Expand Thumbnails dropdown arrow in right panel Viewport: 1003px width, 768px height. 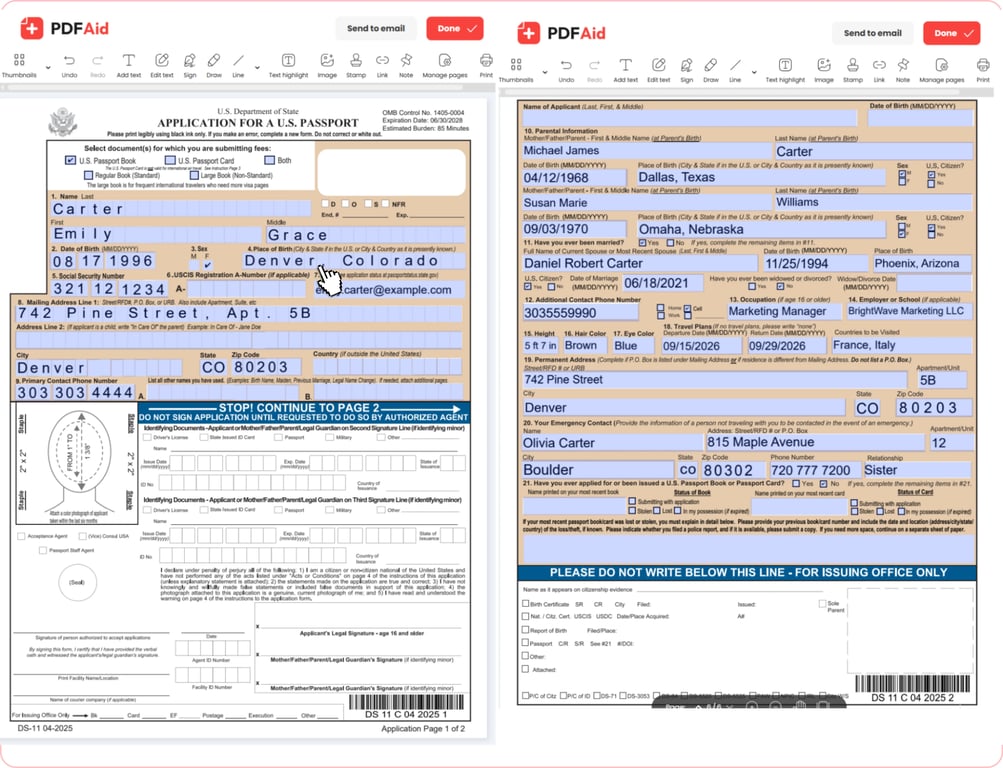click(545, 72)
